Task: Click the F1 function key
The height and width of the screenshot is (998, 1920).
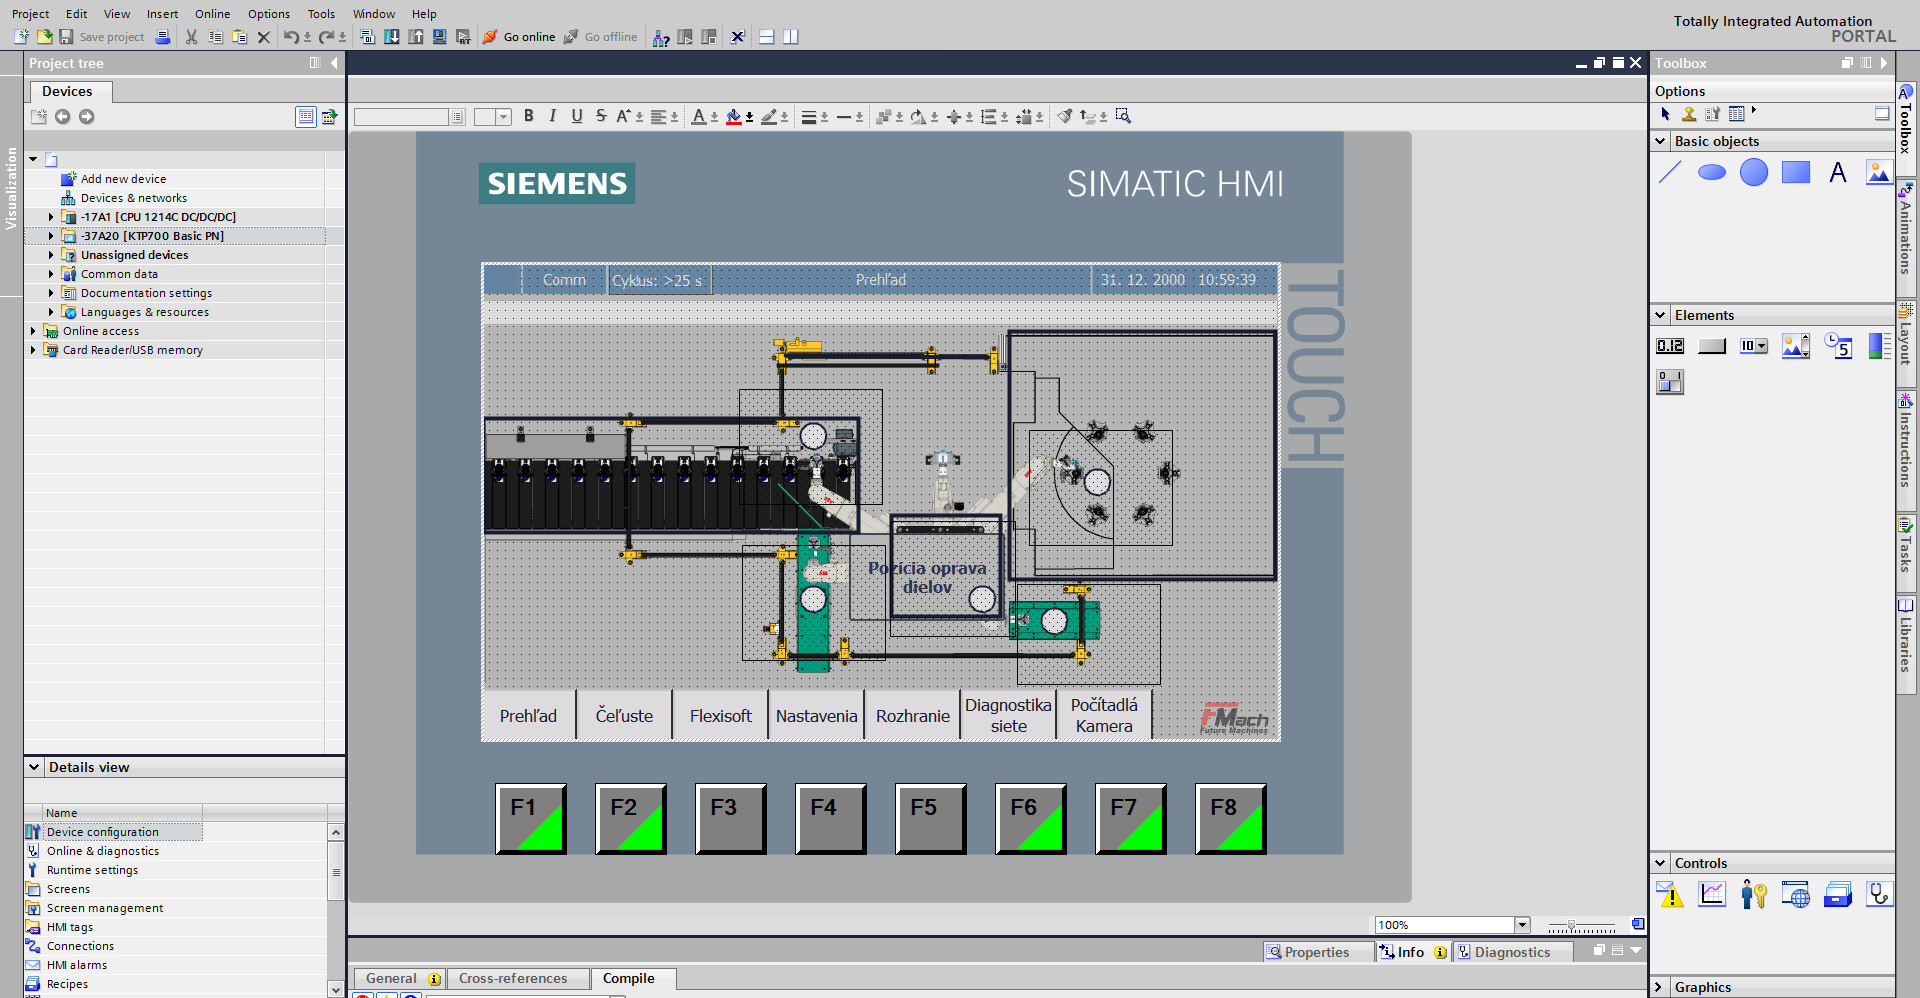Action: pos(531,819)
